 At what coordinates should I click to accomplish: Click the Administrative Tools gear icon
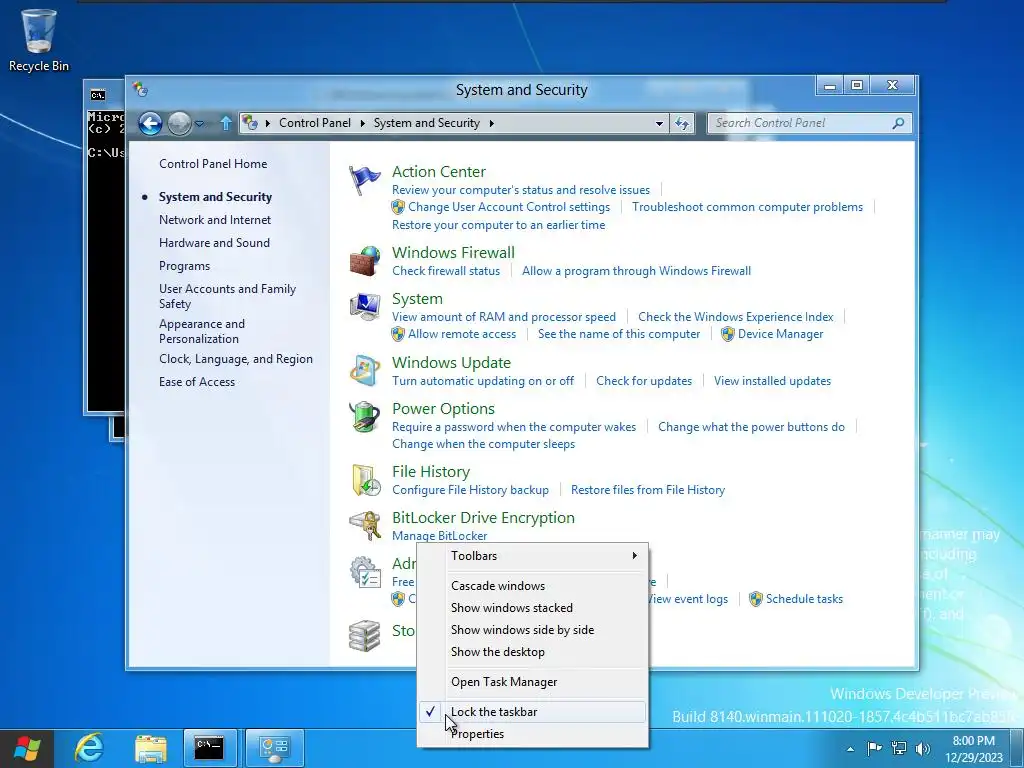click(364, 572)
